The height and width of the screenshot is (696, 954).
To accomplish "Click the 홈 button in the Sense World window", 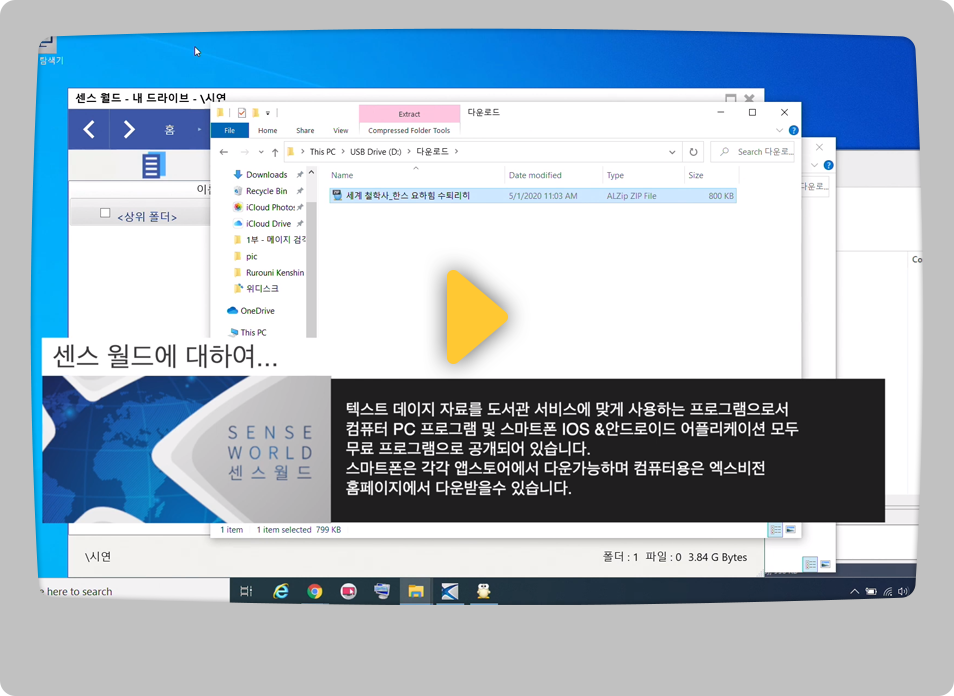I will pyautogui.click(x=170, y=129).
